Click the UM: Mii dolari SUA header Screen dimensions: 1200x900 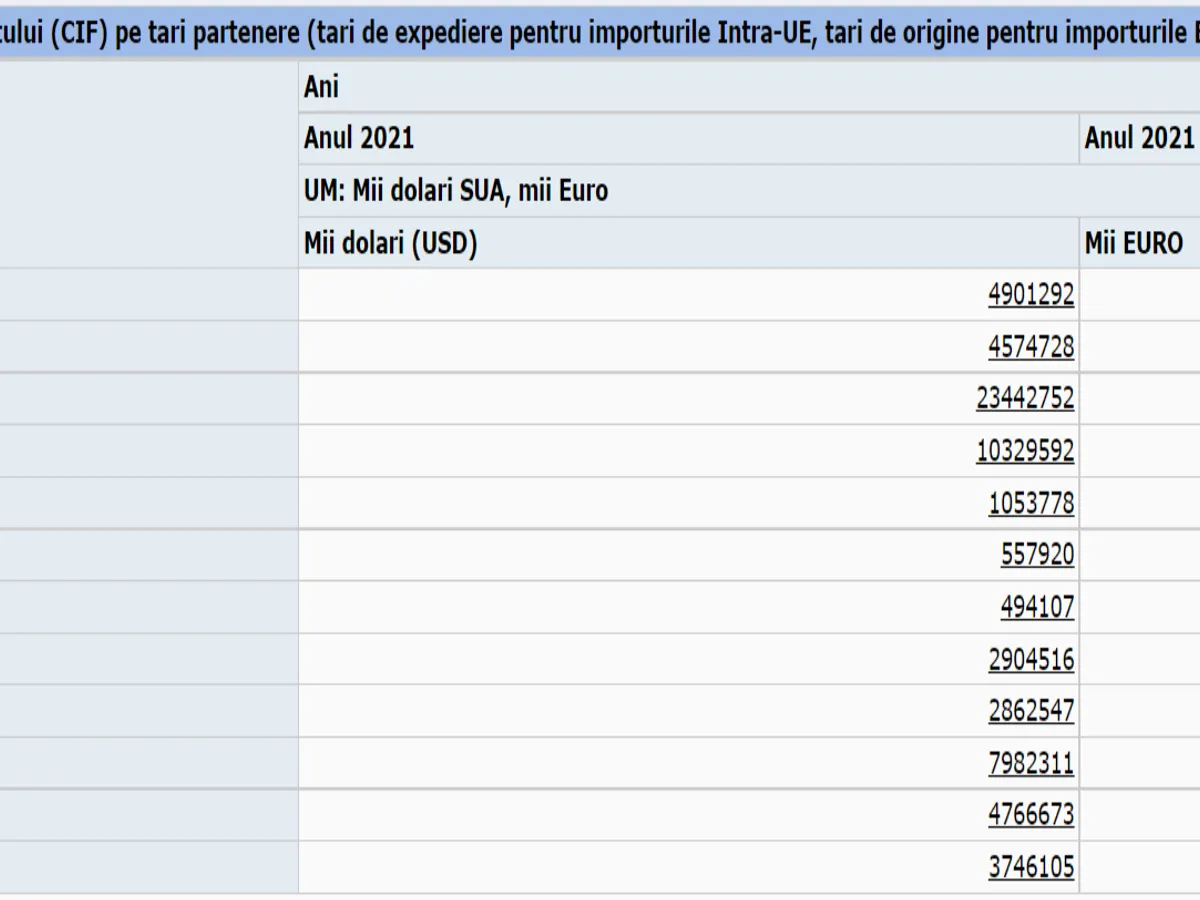pyautogui.click(x=456, y=190)
